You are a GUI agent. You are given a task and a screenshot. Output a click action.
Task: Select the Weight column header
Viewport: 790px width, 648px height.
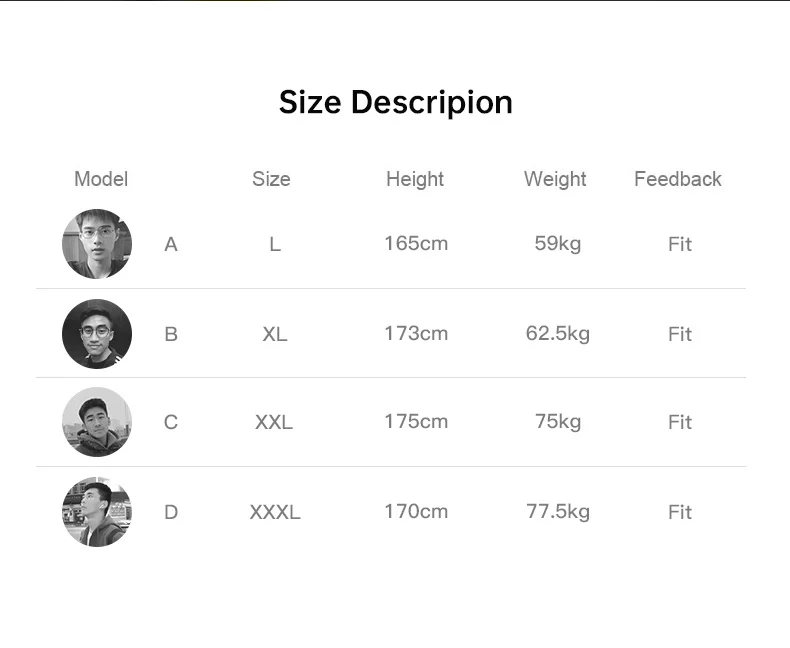(x=555, y=179)
